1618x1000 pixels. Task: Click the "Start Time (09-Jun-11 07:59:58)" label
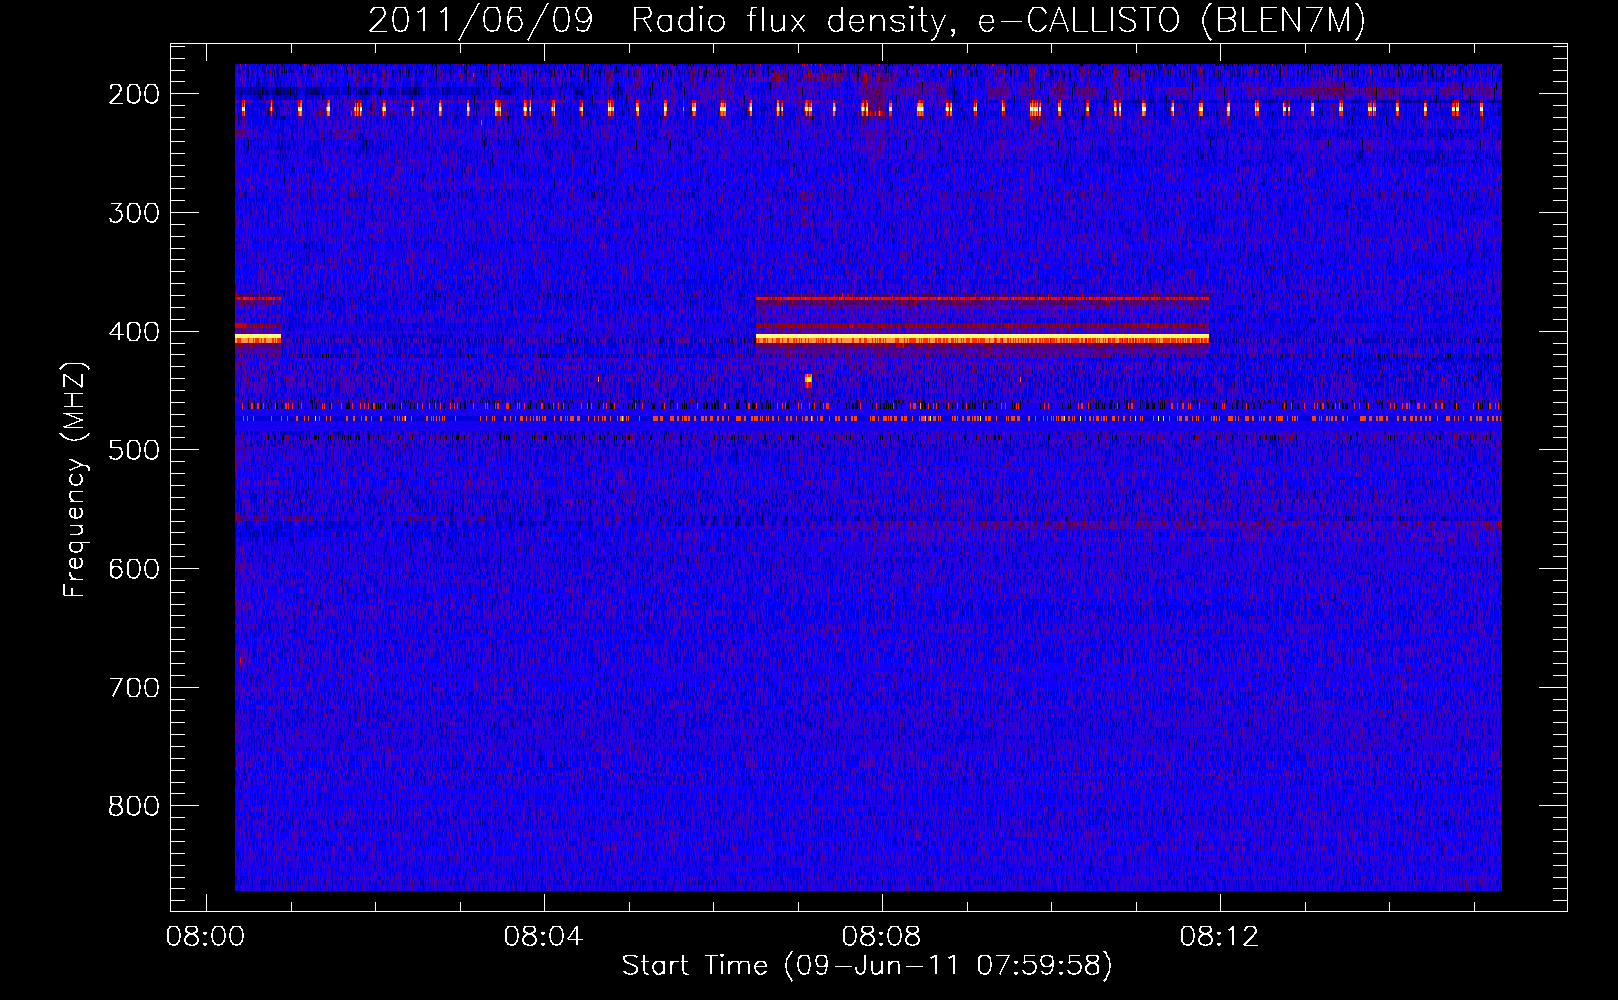click(x=866, y=966)
